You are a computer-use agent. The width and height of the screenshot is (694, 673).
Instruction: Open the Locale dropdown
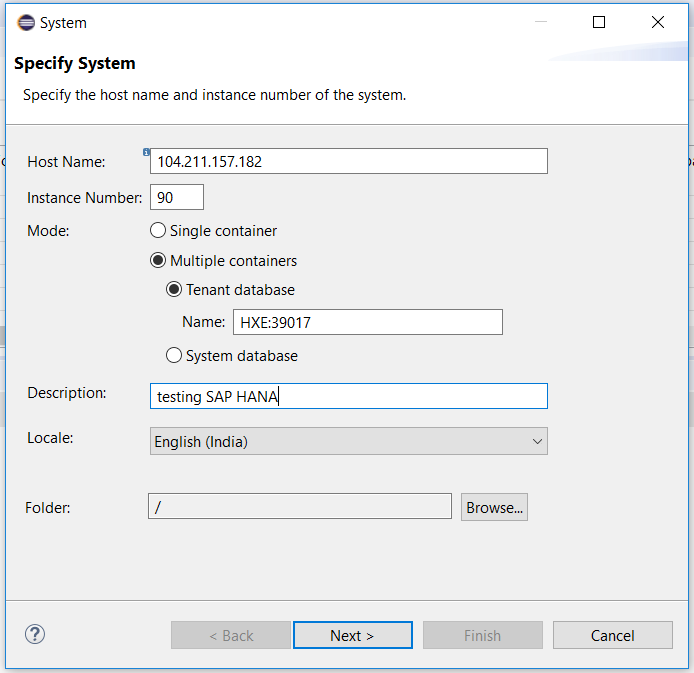(x=348, y=441)
